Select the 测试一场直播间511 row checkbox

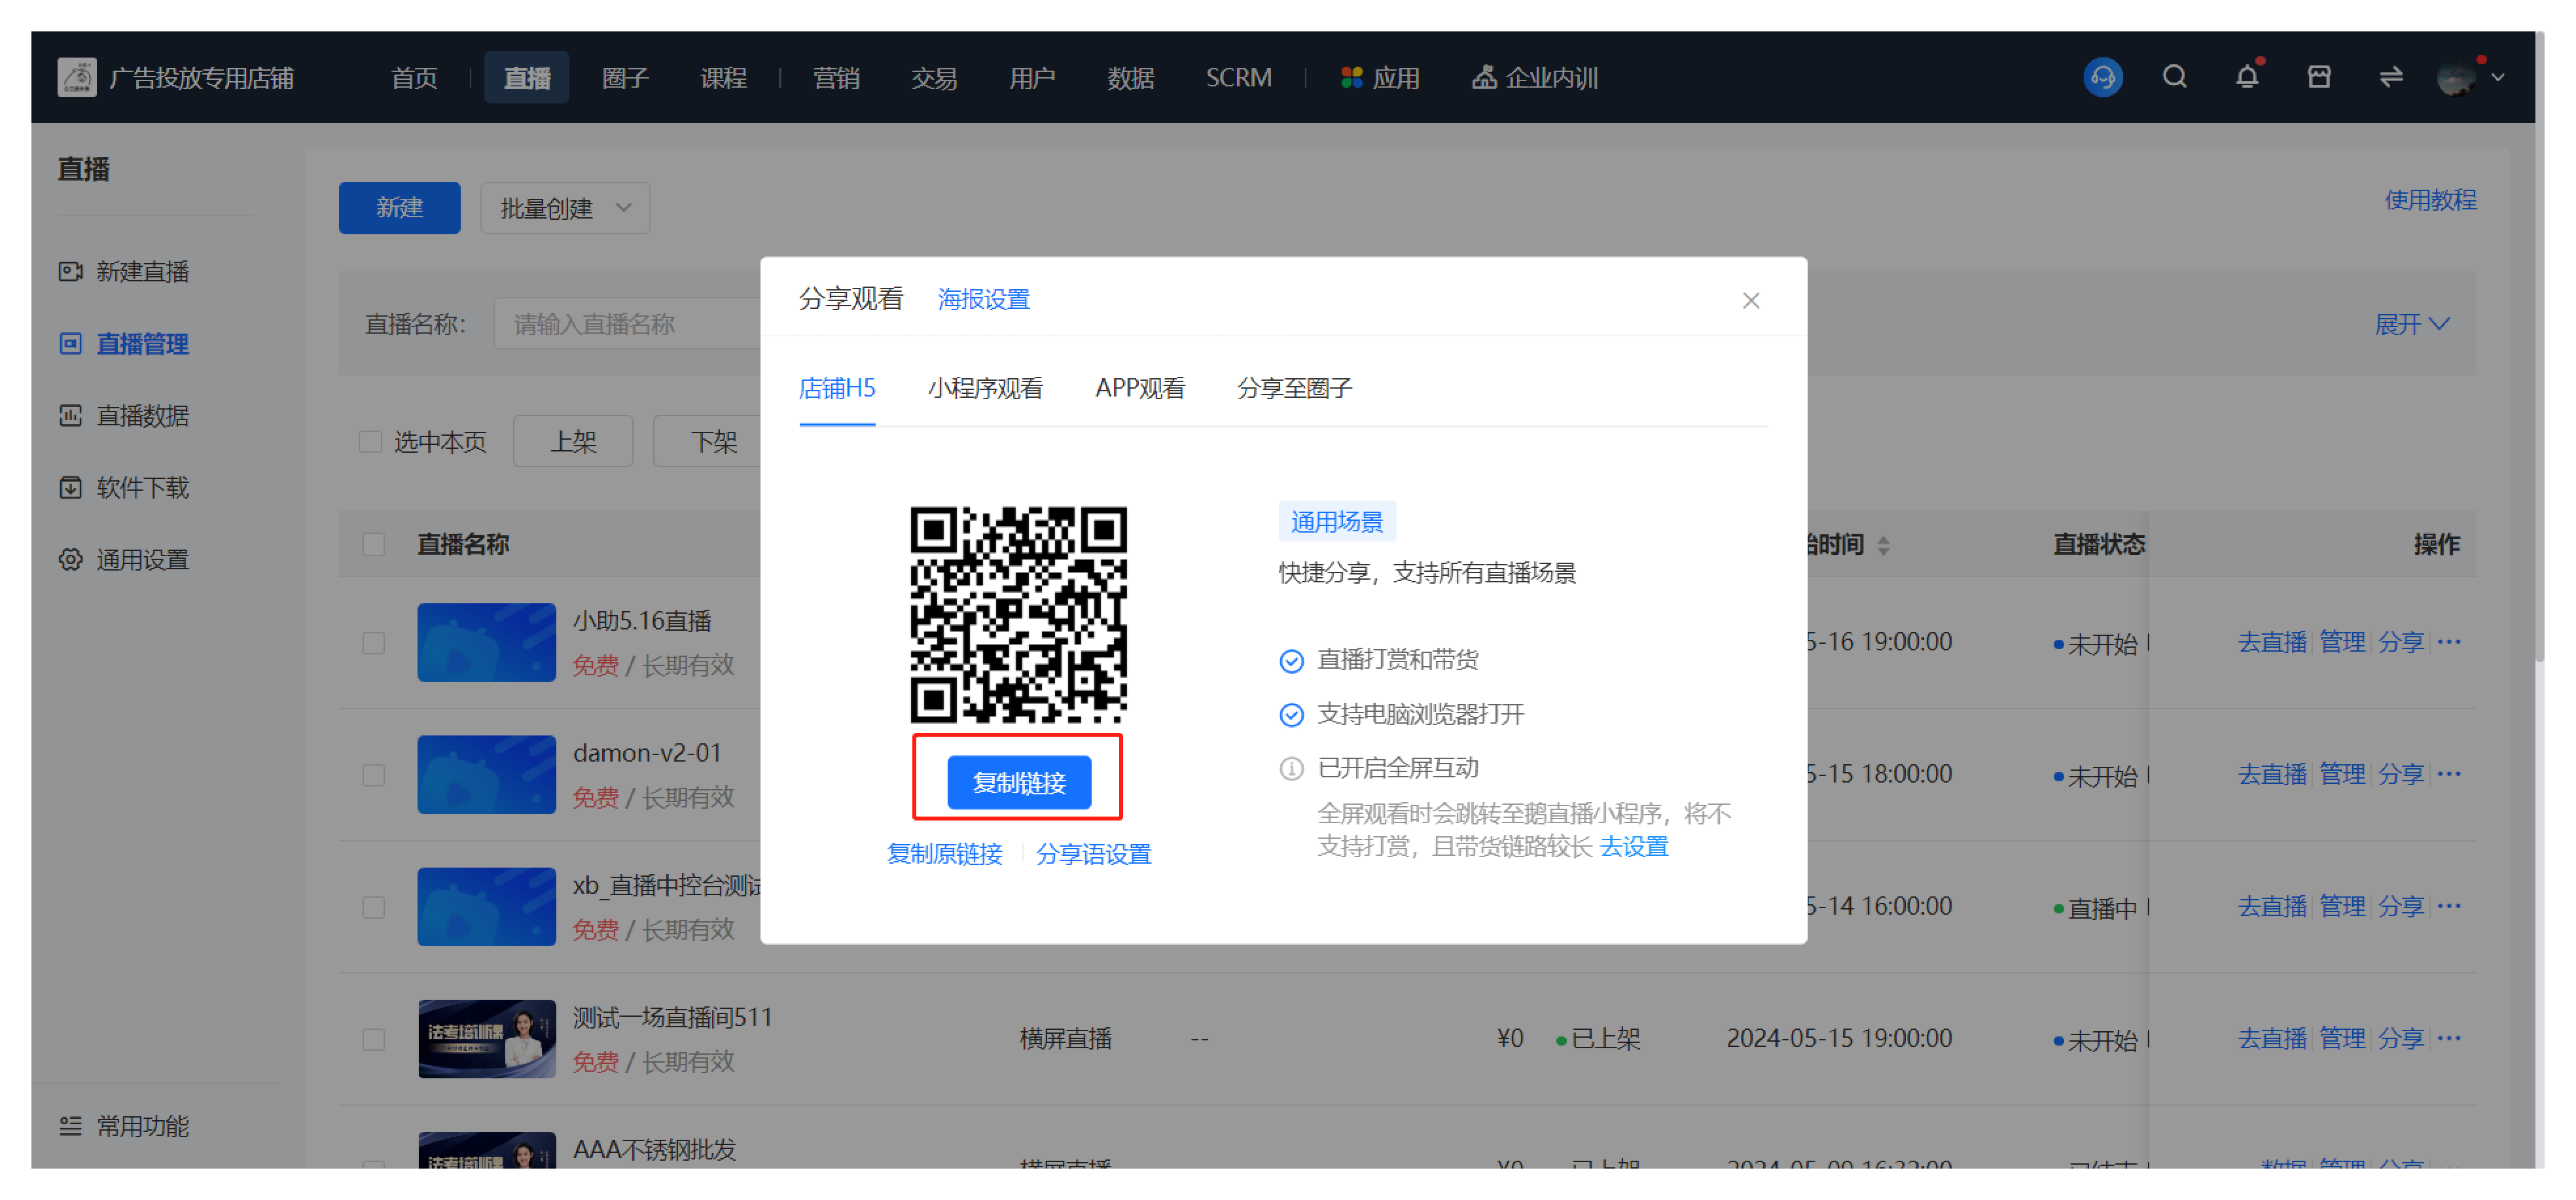pyautogui.click(x=373, y=1039)
